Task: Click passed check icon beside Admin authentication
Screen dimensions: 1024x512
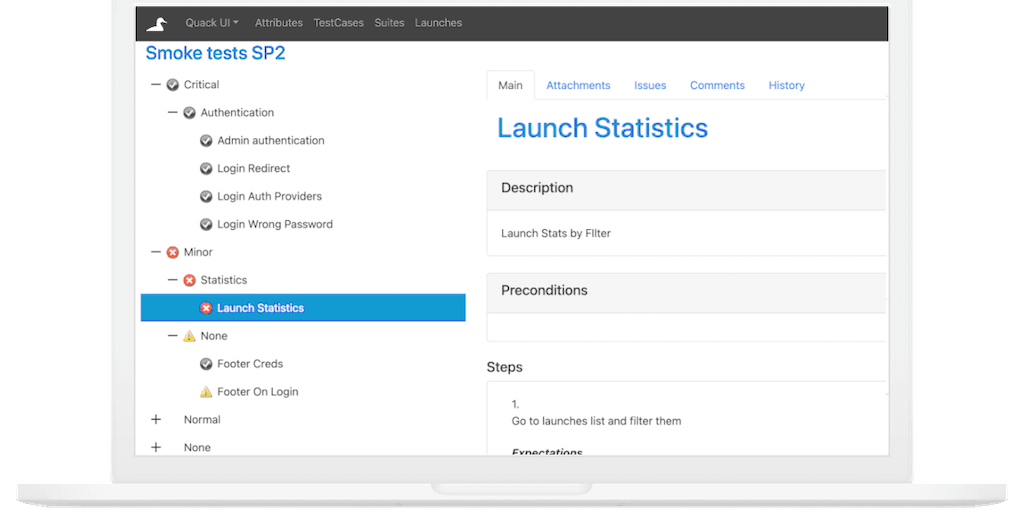Action: 206,141
